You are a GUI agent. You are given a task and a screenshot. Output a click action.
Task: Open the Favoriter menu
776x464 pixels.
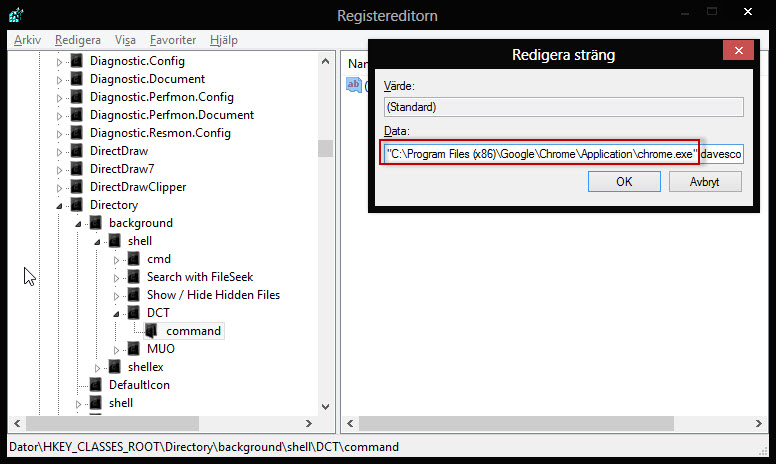click(173, 40)
